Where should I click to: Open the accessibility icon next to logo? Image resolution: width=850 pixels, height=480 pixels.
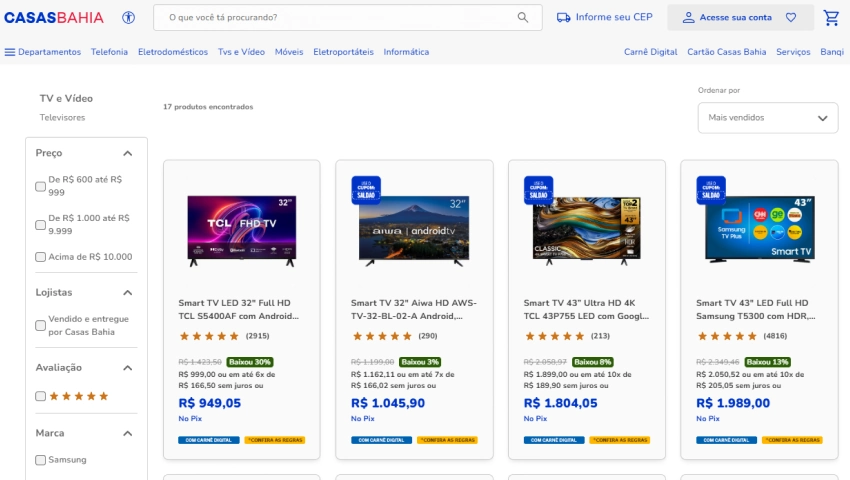pos(128,17)
